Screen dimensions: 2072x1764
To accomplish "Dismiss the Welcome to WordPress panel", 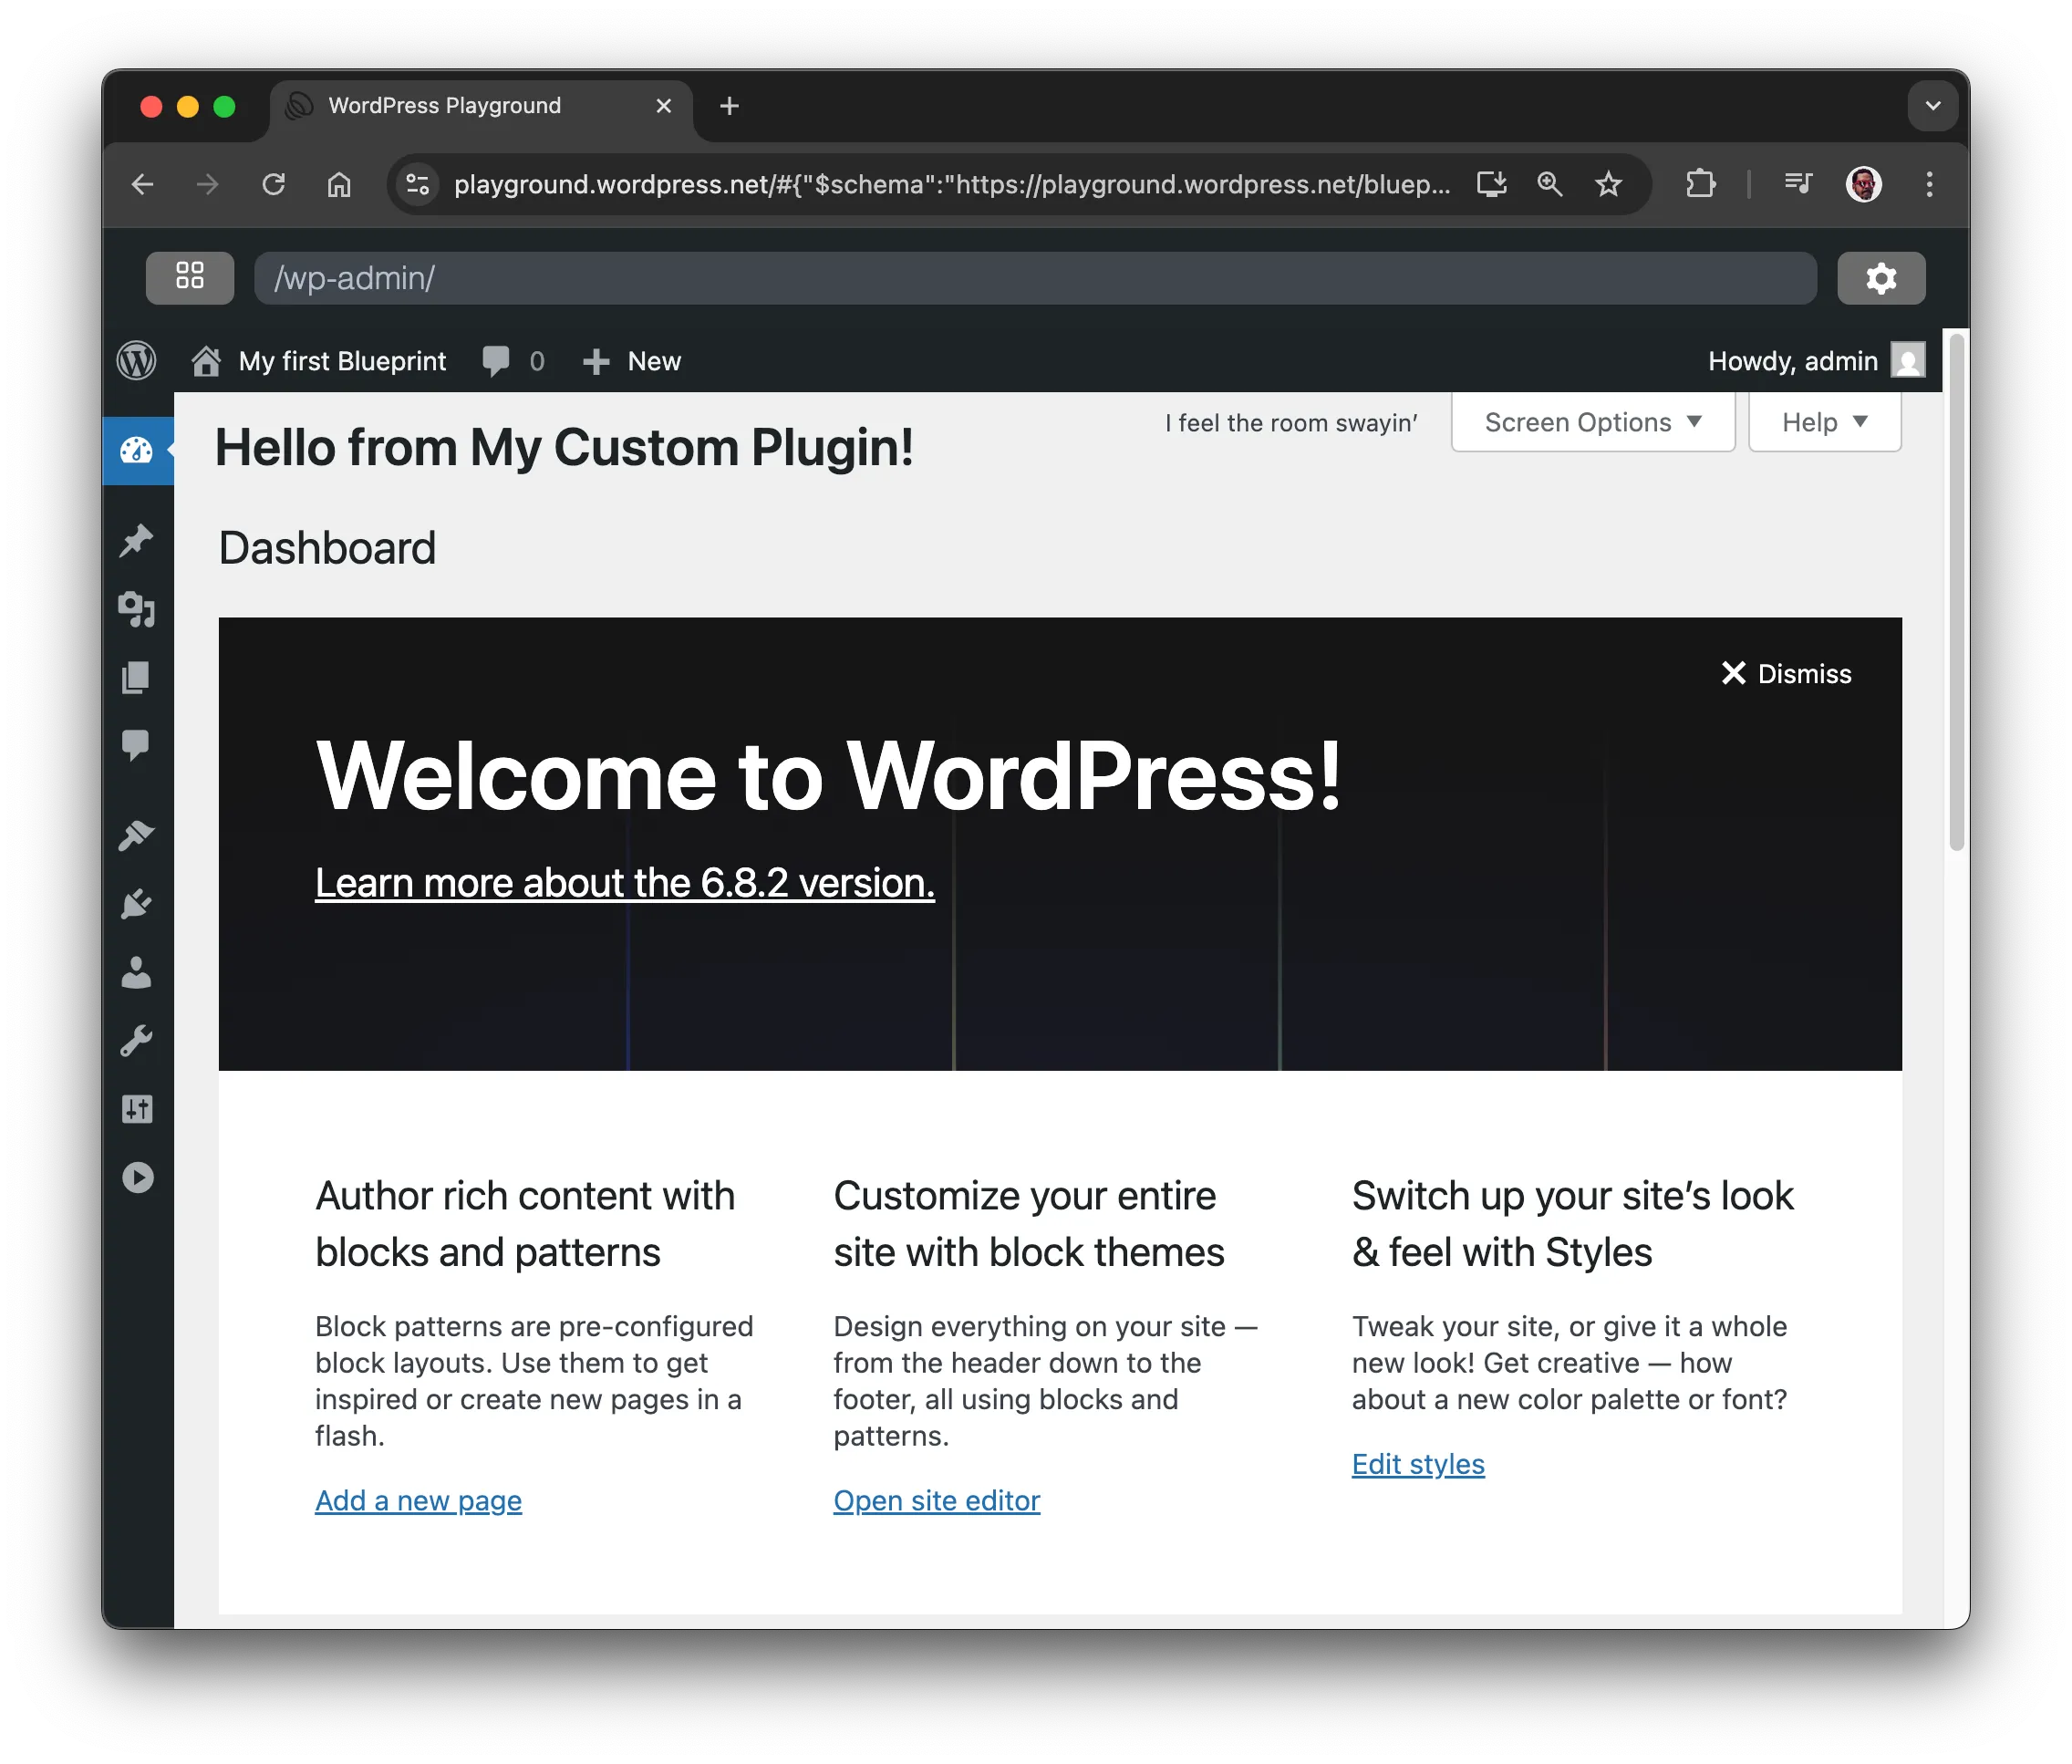I will 1786,673.
